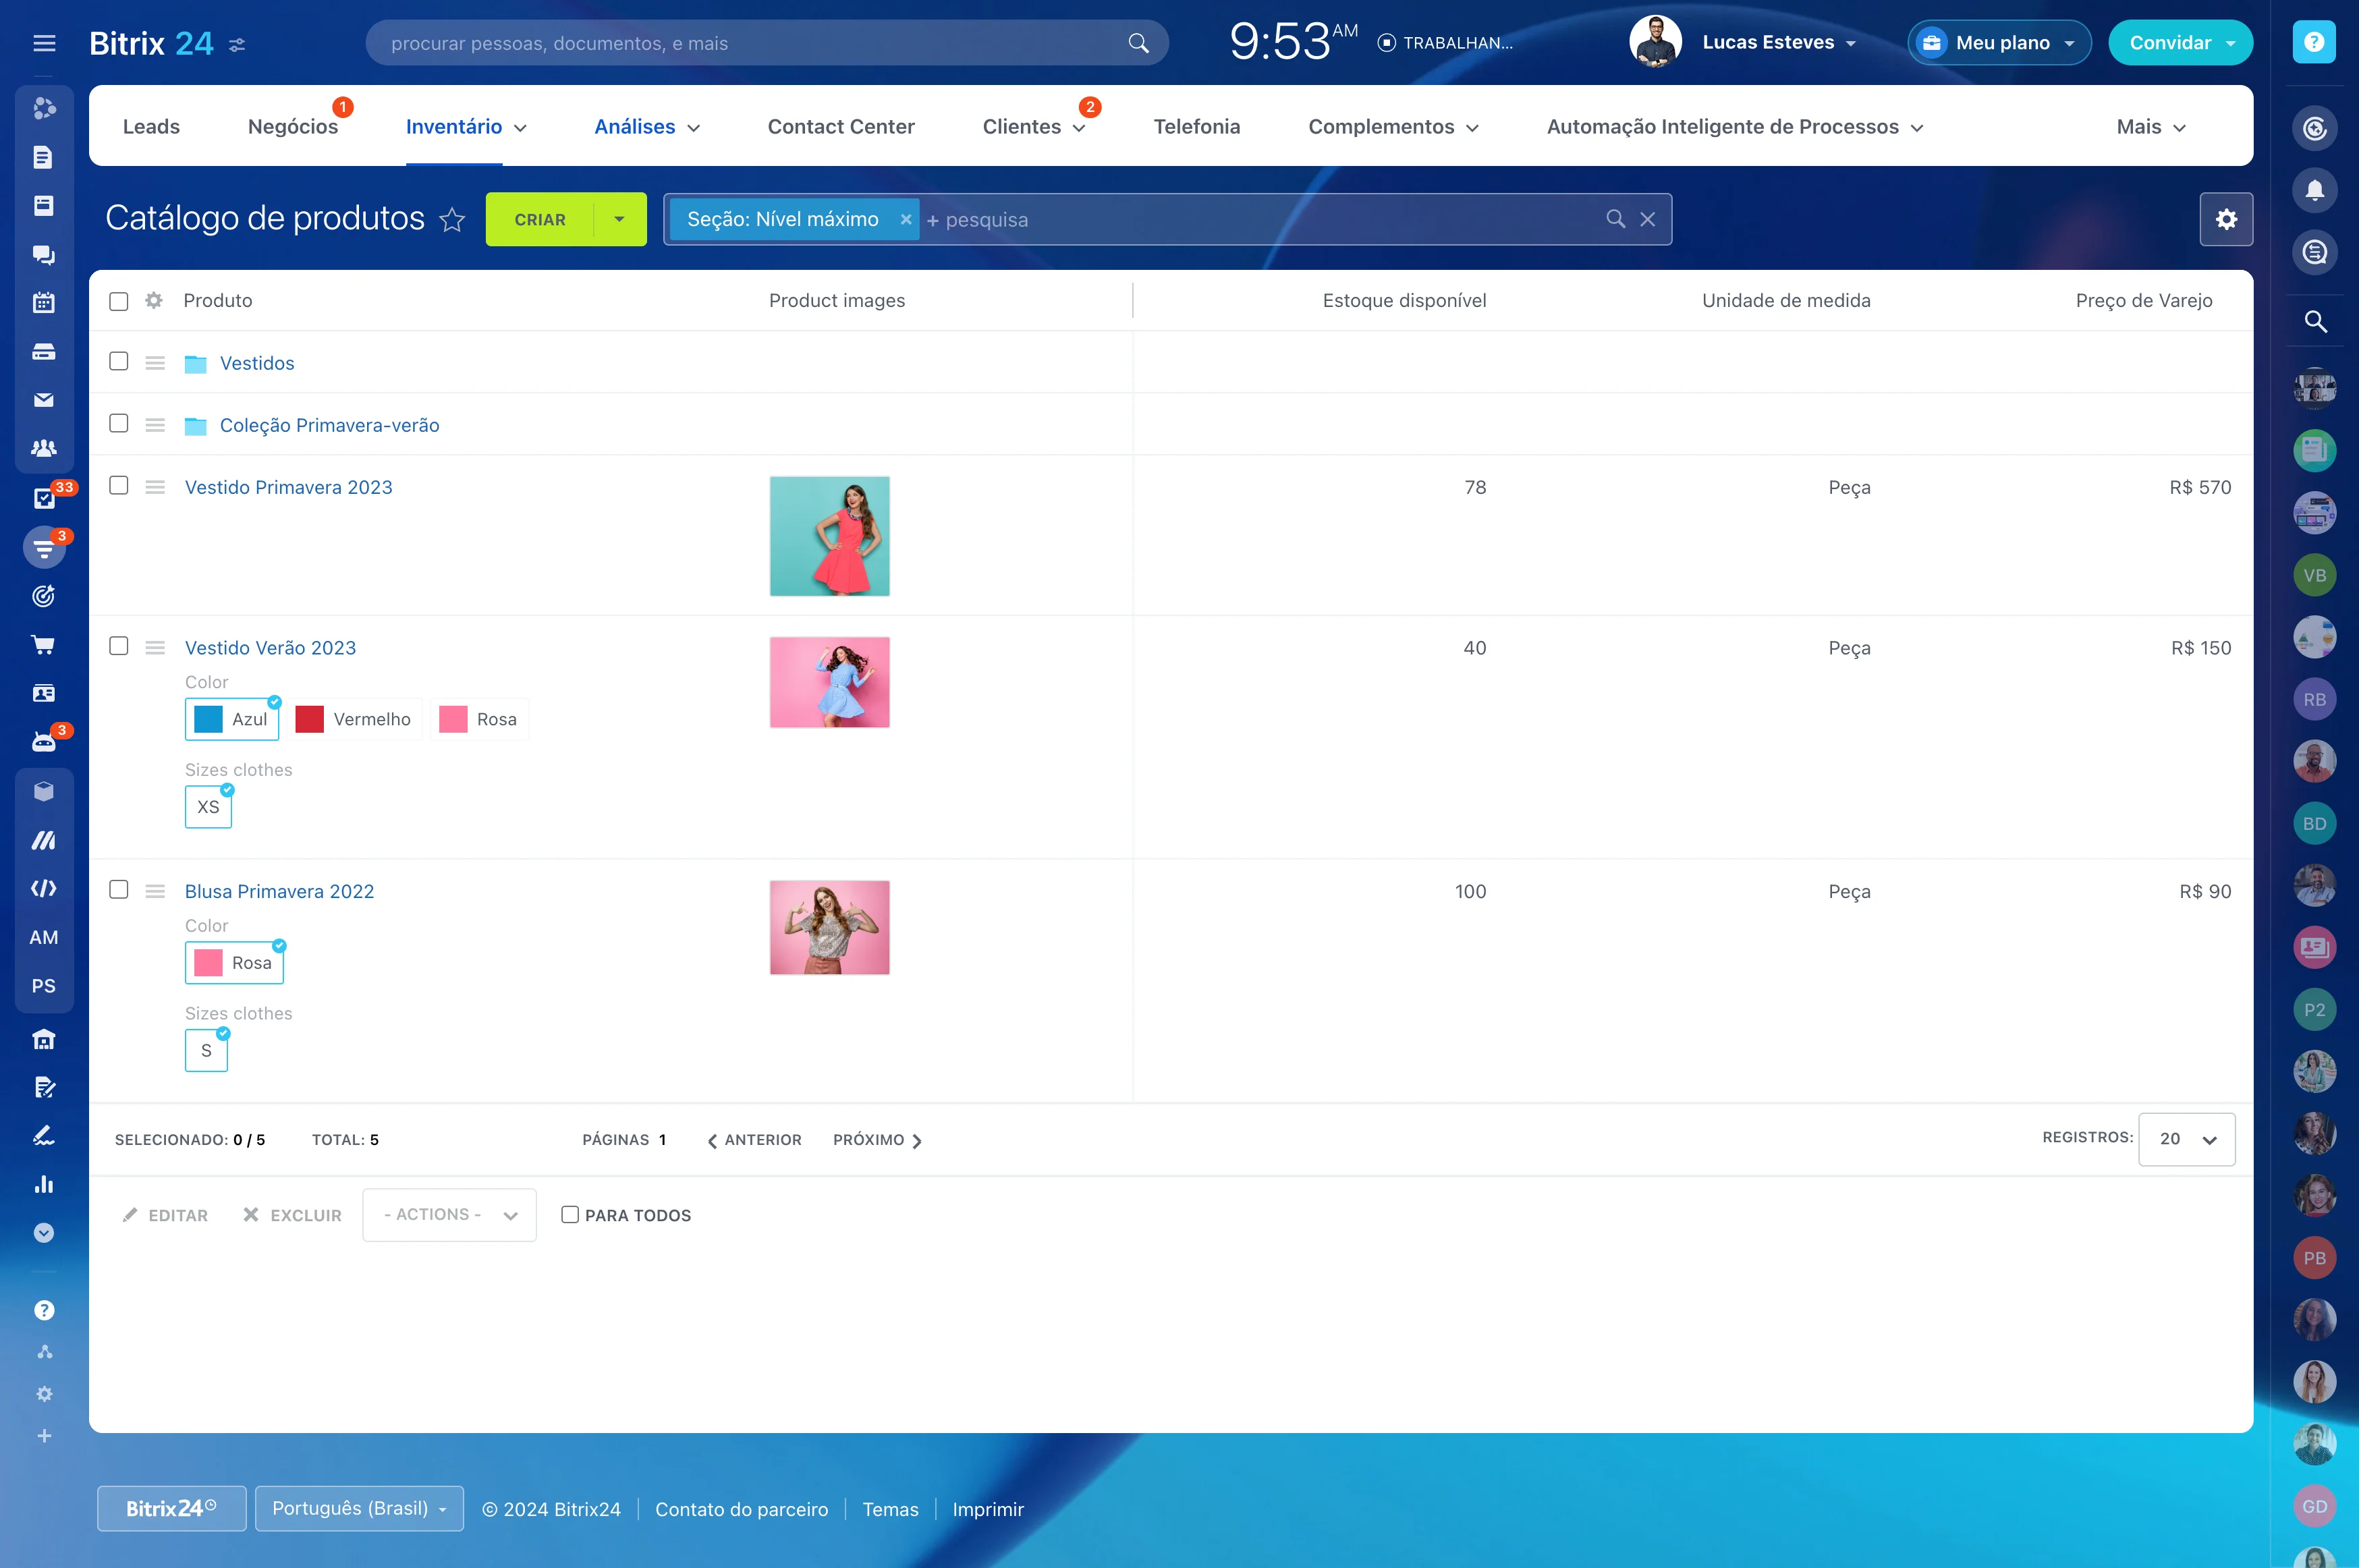Select the Vermelho color swatch

(355, 718)
